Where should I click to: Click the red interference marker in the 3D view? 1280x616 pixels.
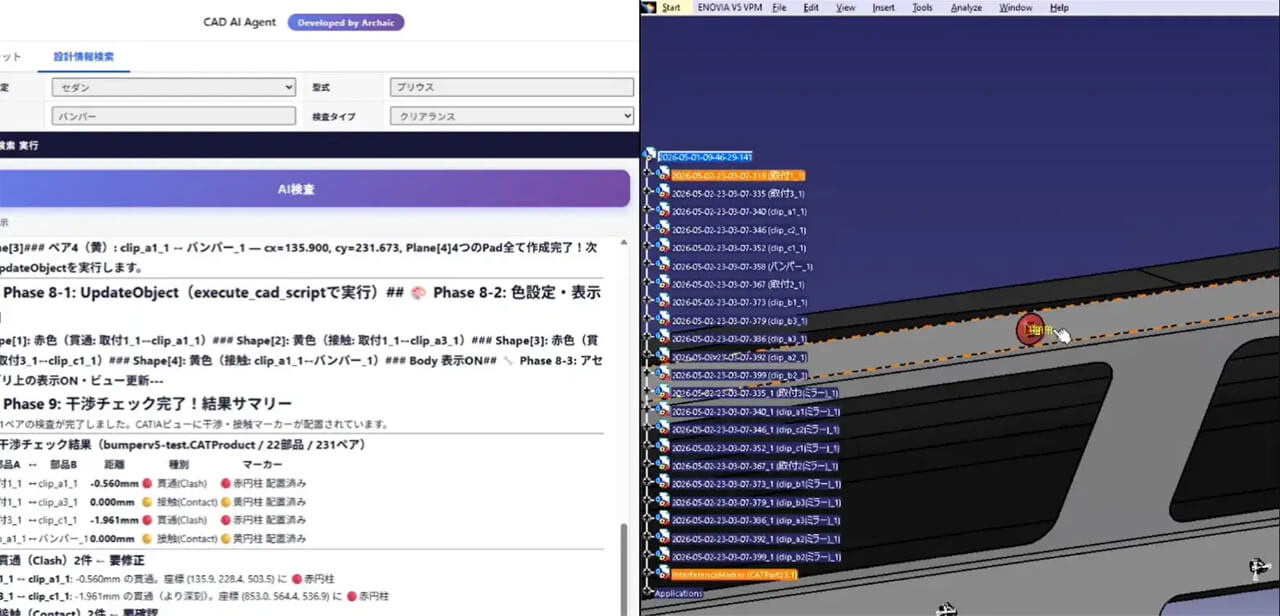(1030, 330)
